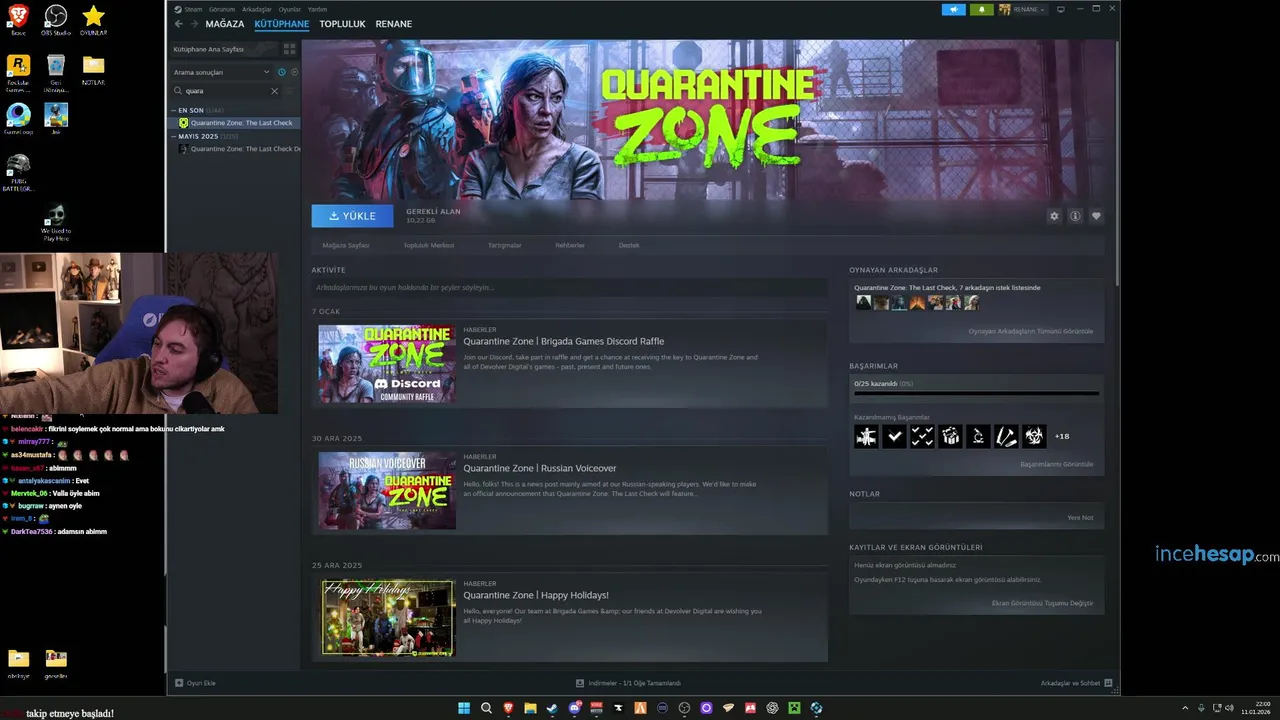The height and width of the screenshot is (720, 1280).
Task: Open the OYUNLAR desktop folder
Action: coord(93,20)
